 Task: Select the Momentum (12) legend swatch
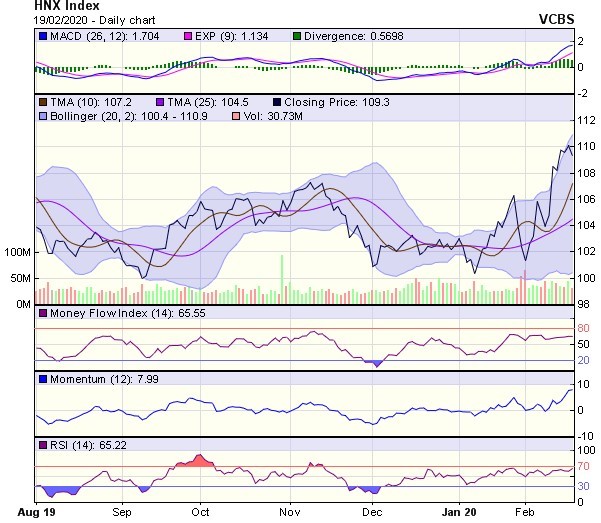tap(43, 379)
